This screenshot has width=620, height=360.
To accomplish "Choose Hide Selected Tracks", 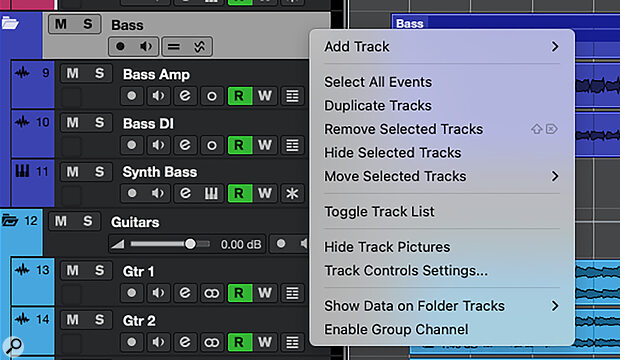I will (x=442, y=153).
